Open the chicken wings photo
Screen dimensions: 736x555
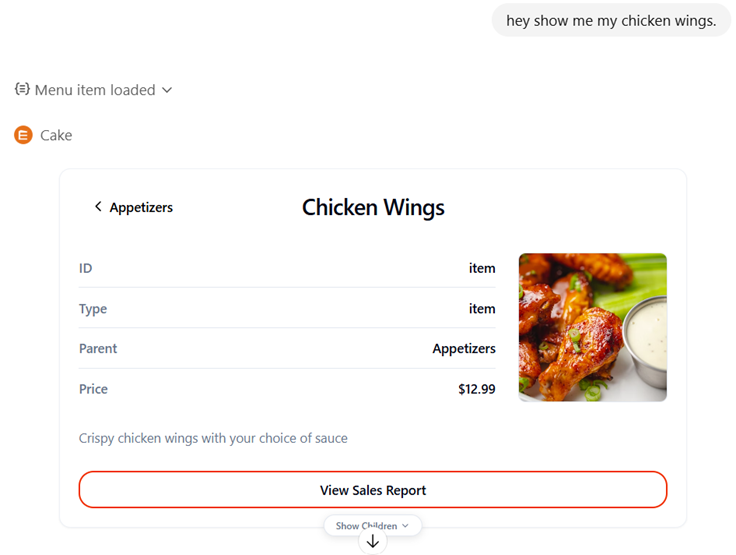pyautogui.click(x=592, y=327)
